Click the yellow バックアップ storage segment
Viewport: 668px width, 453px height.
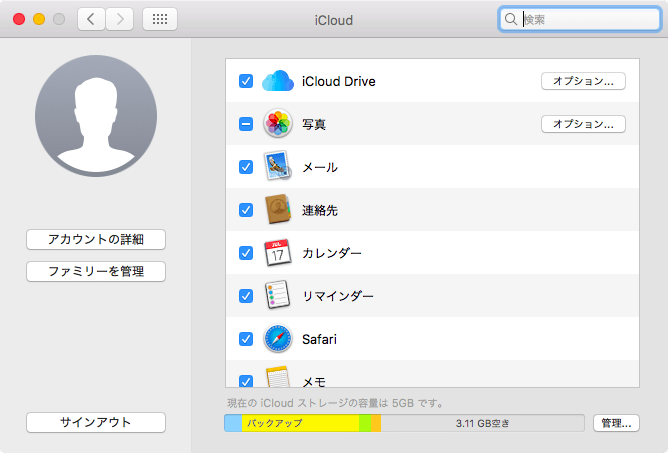pos(300,423)
